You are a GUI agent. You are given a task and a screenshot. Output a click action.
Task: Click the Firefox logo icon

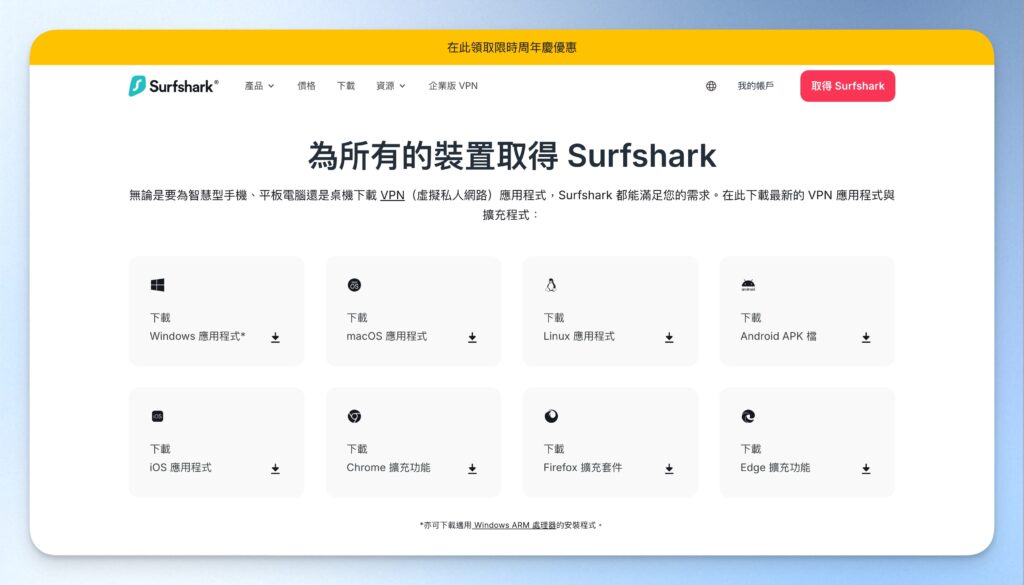coord(551,416)
